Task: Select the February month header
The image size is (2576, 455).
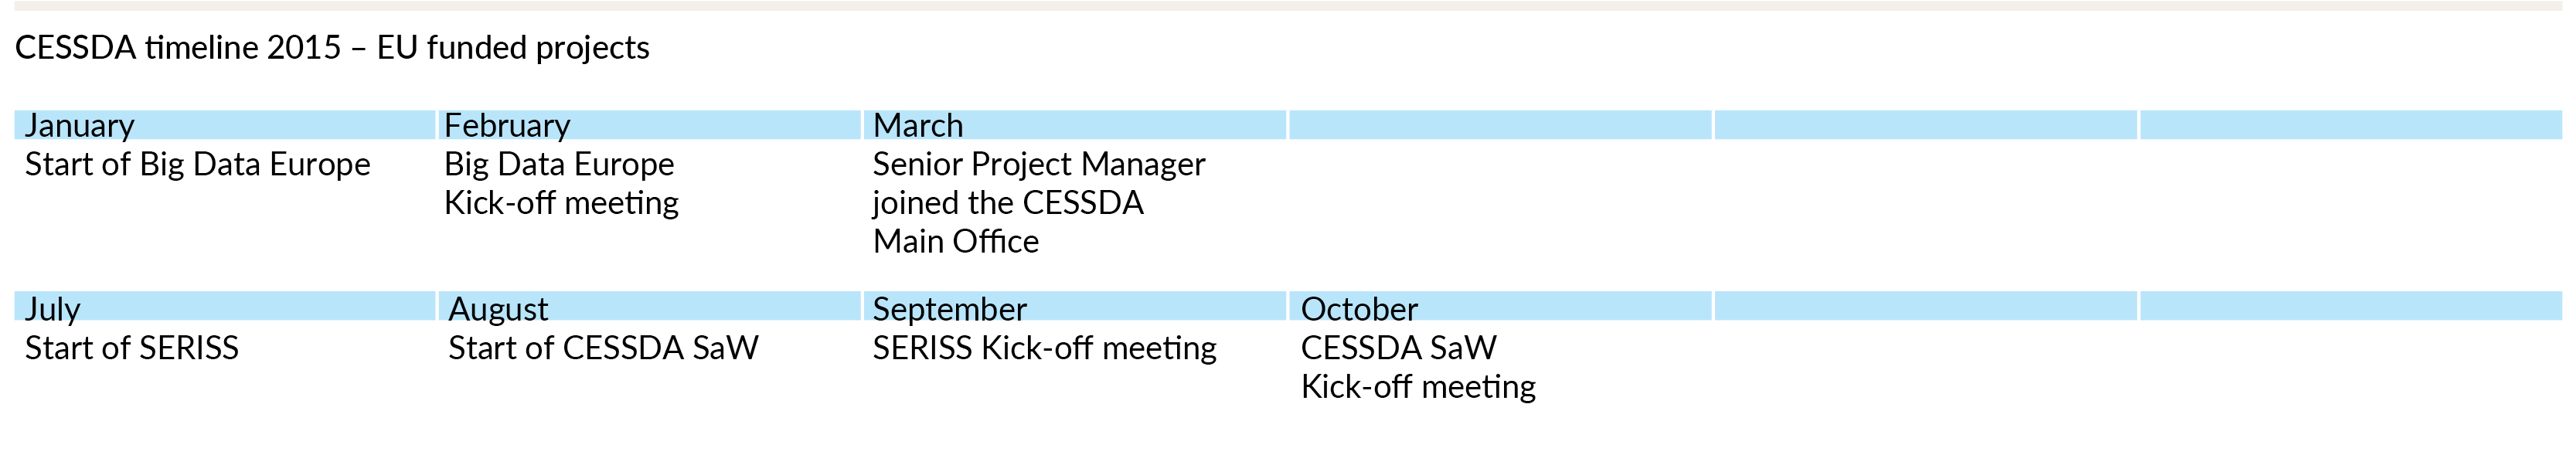Action: click(649, 126)
